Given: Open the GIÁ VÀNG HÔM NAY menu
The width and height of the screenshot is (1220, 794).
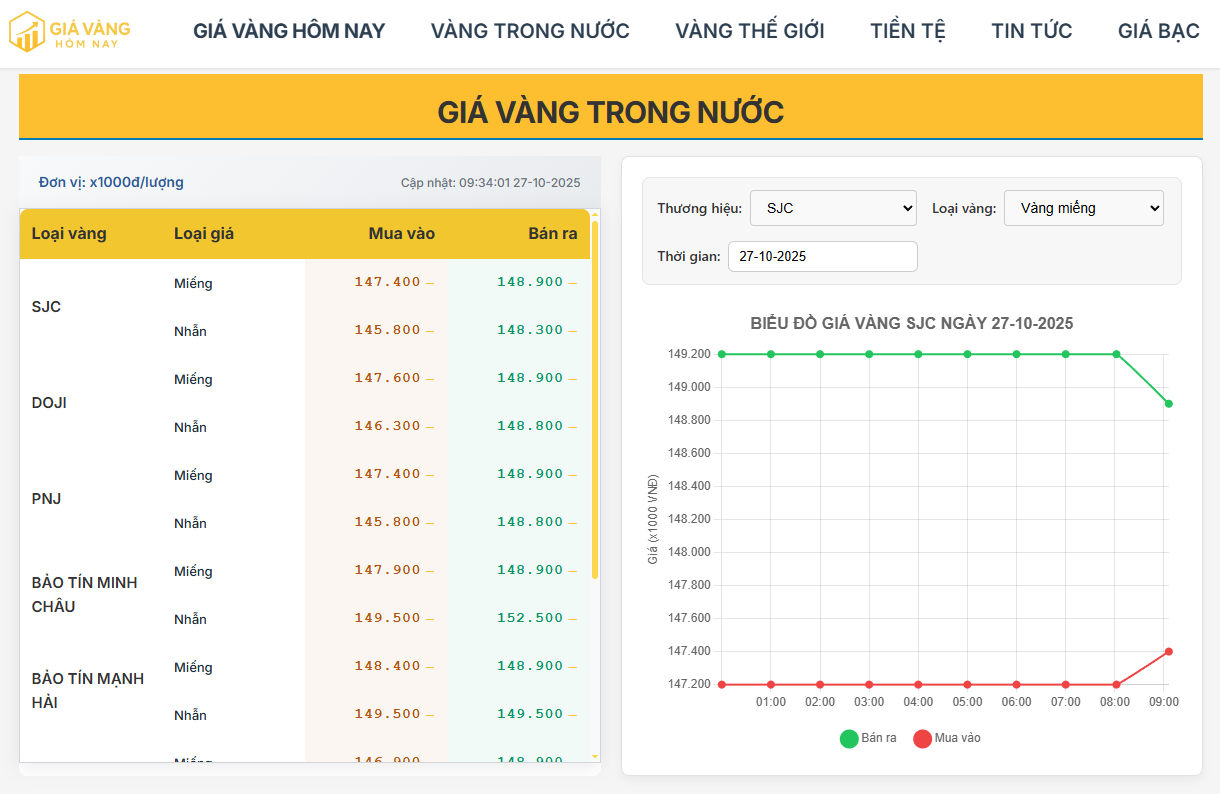Looking at the screenshot, I should point(289,31).
